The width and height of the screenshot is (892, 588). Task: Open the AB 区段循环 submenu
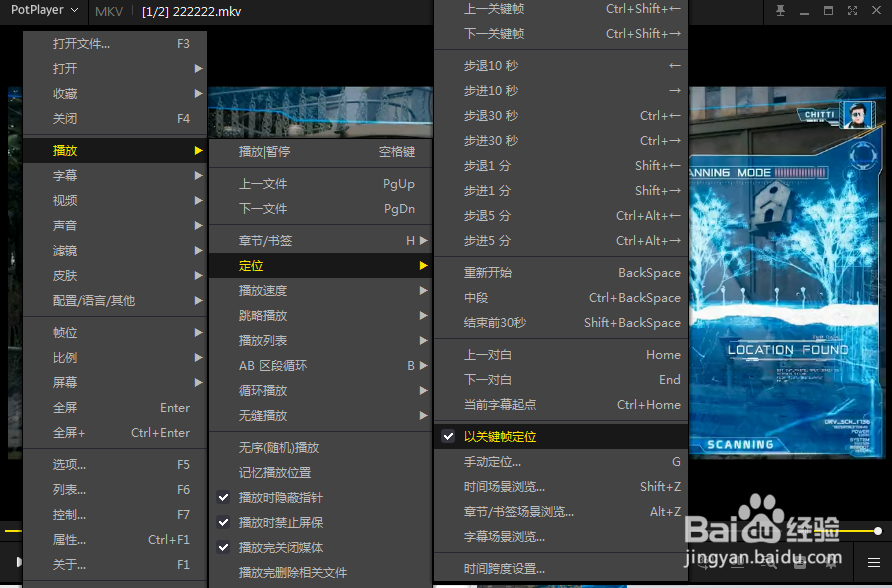pyautogui.click(x=321, y=366)
